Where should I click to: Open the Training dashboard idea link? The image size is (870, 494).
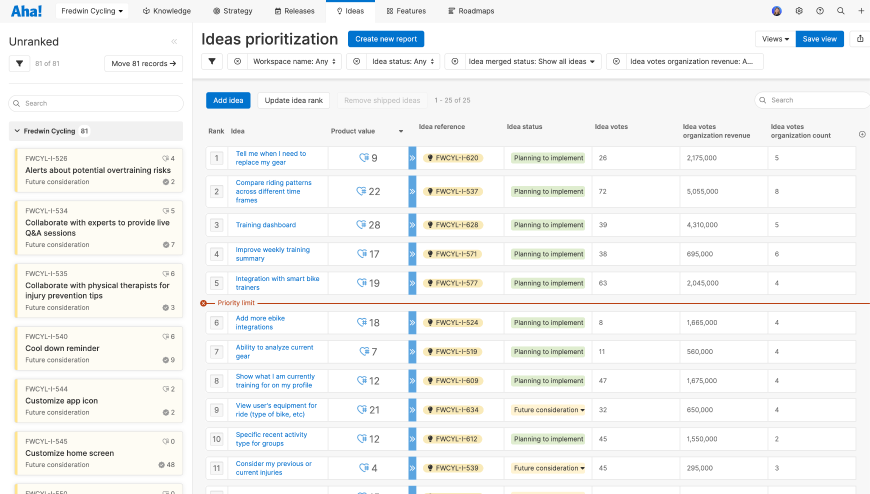(265, 225)
